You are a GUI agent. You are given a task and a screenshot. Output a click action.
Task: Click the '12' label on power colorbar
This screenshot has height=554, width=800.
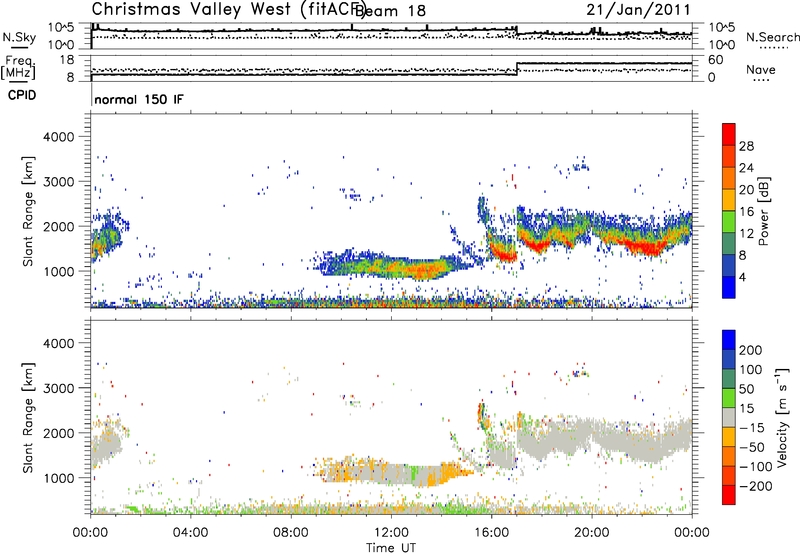(746, 234)
